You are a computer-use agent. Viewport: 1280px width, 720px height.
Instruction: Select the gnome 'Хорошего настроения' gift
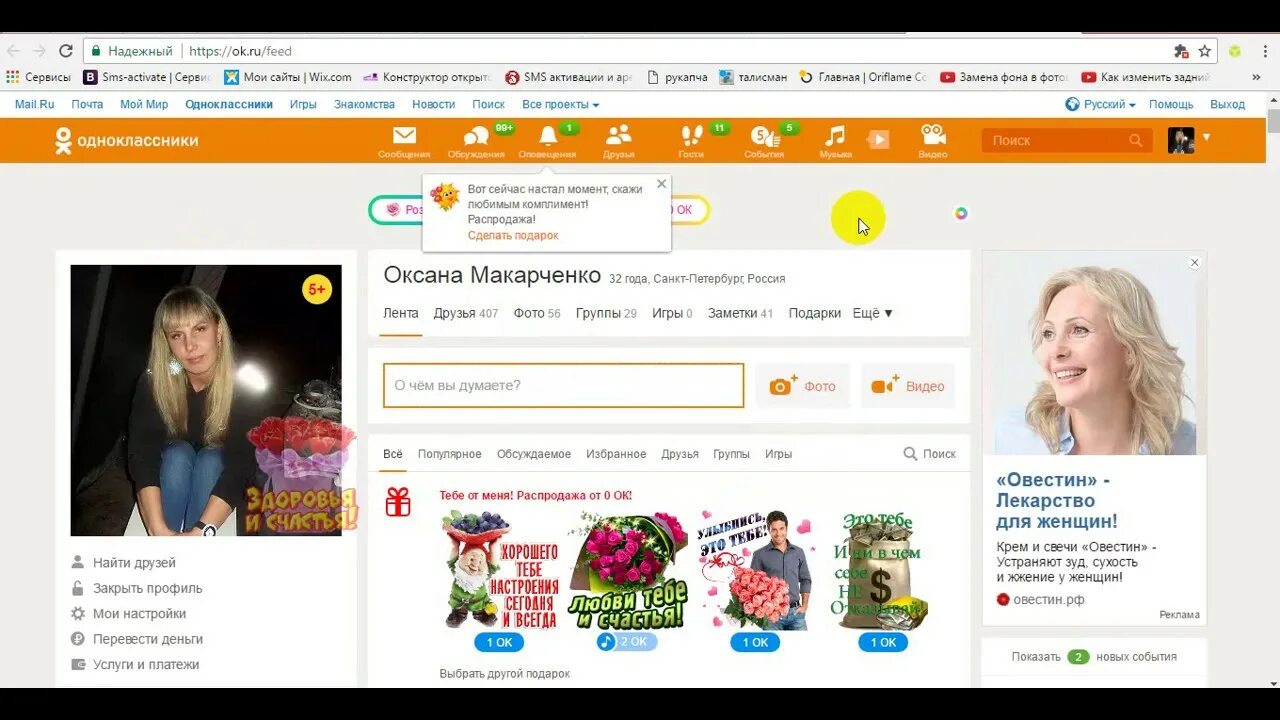point(500,571)
